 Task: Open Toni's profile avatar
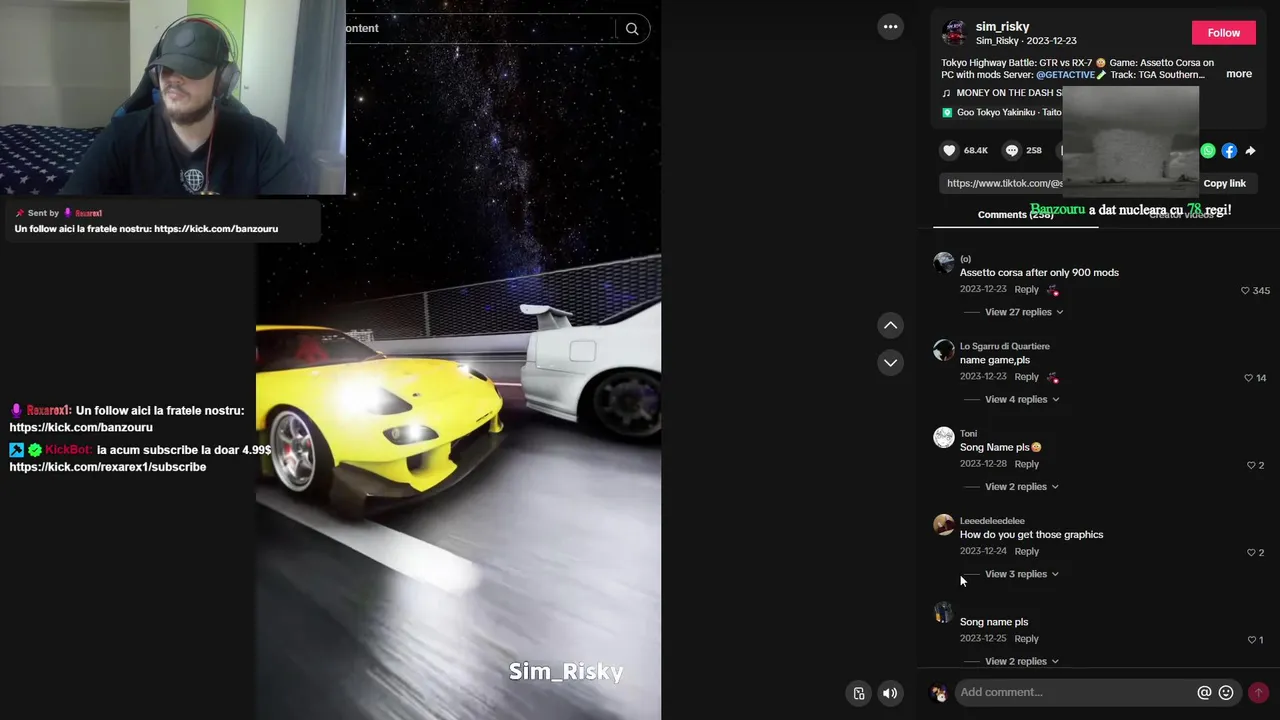click(x=944, y=437)
